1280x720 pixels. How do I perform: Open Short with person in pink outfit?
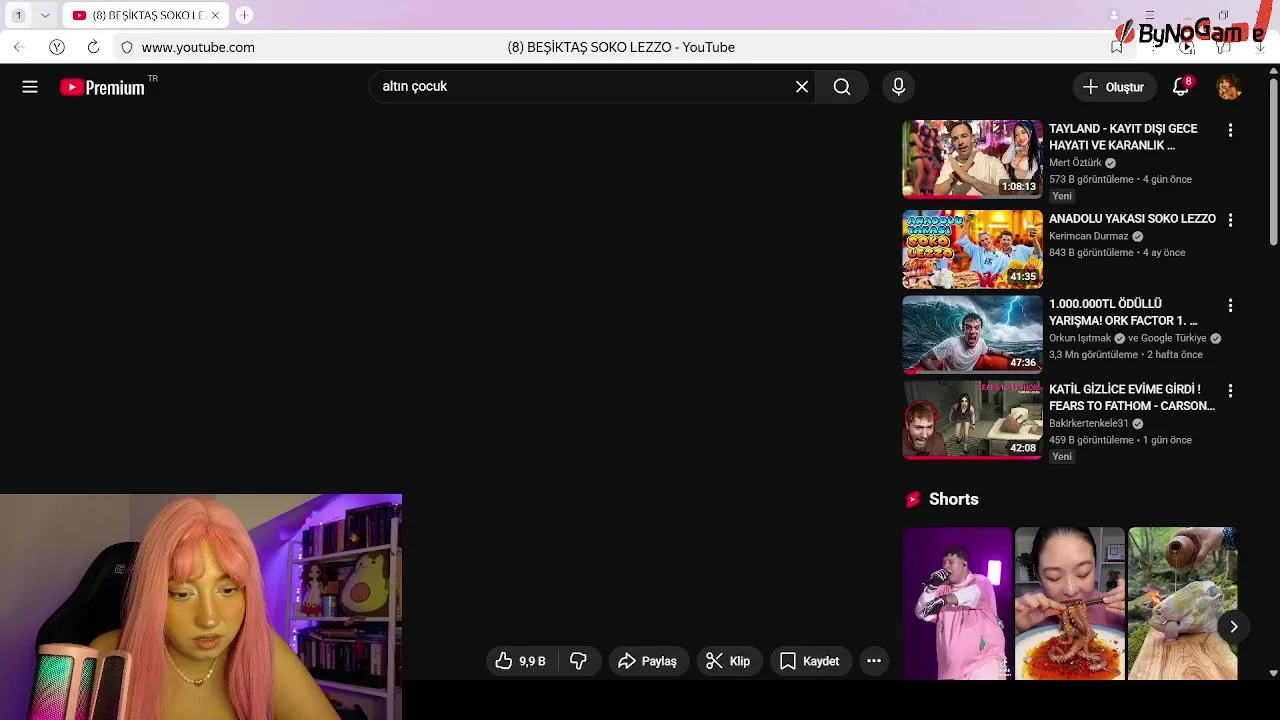(x=957, y=603)
